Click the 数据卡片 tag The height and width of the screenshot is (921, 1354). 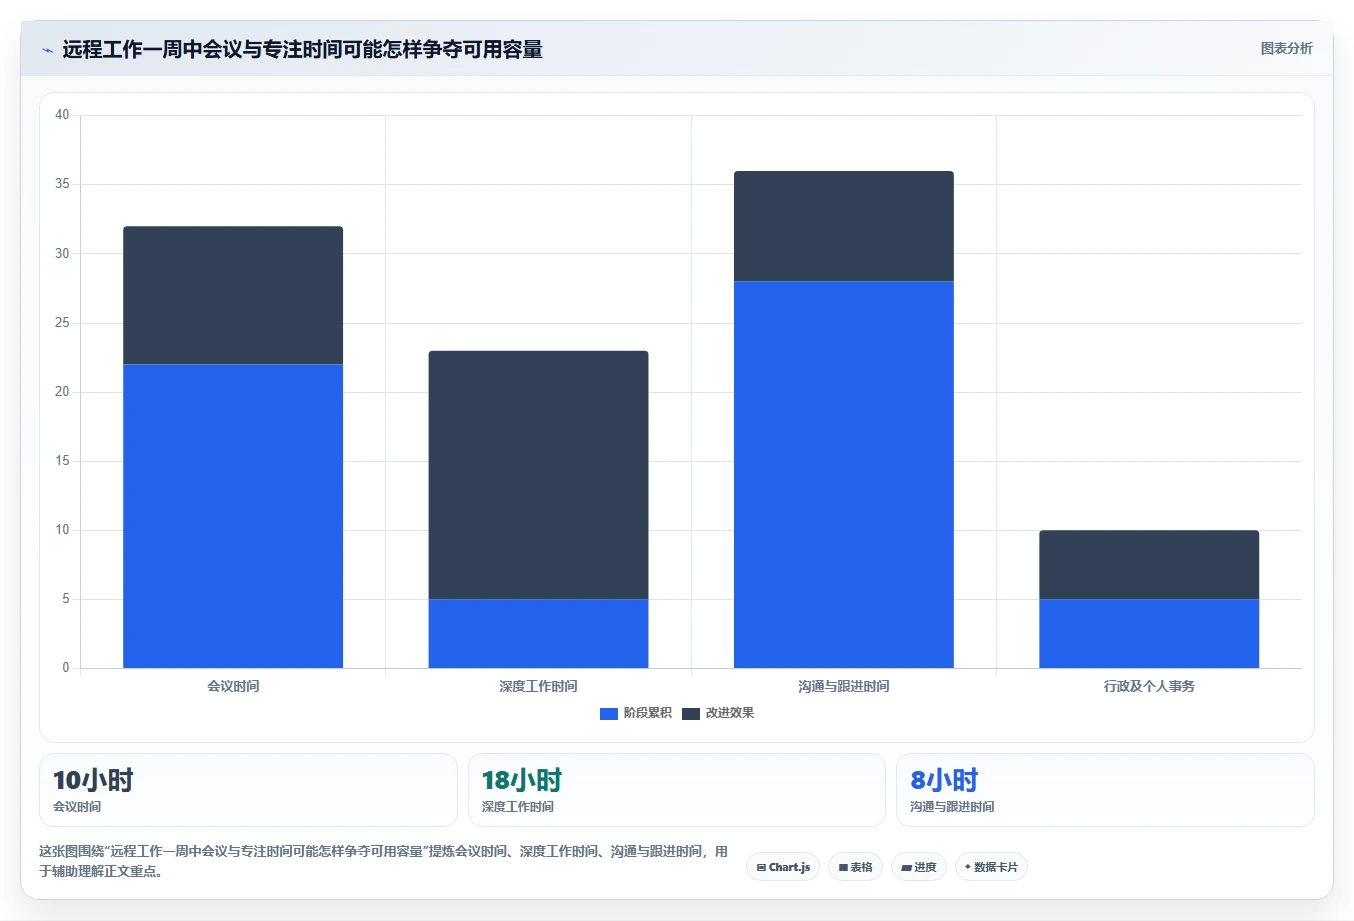click(x=991, y=867)
